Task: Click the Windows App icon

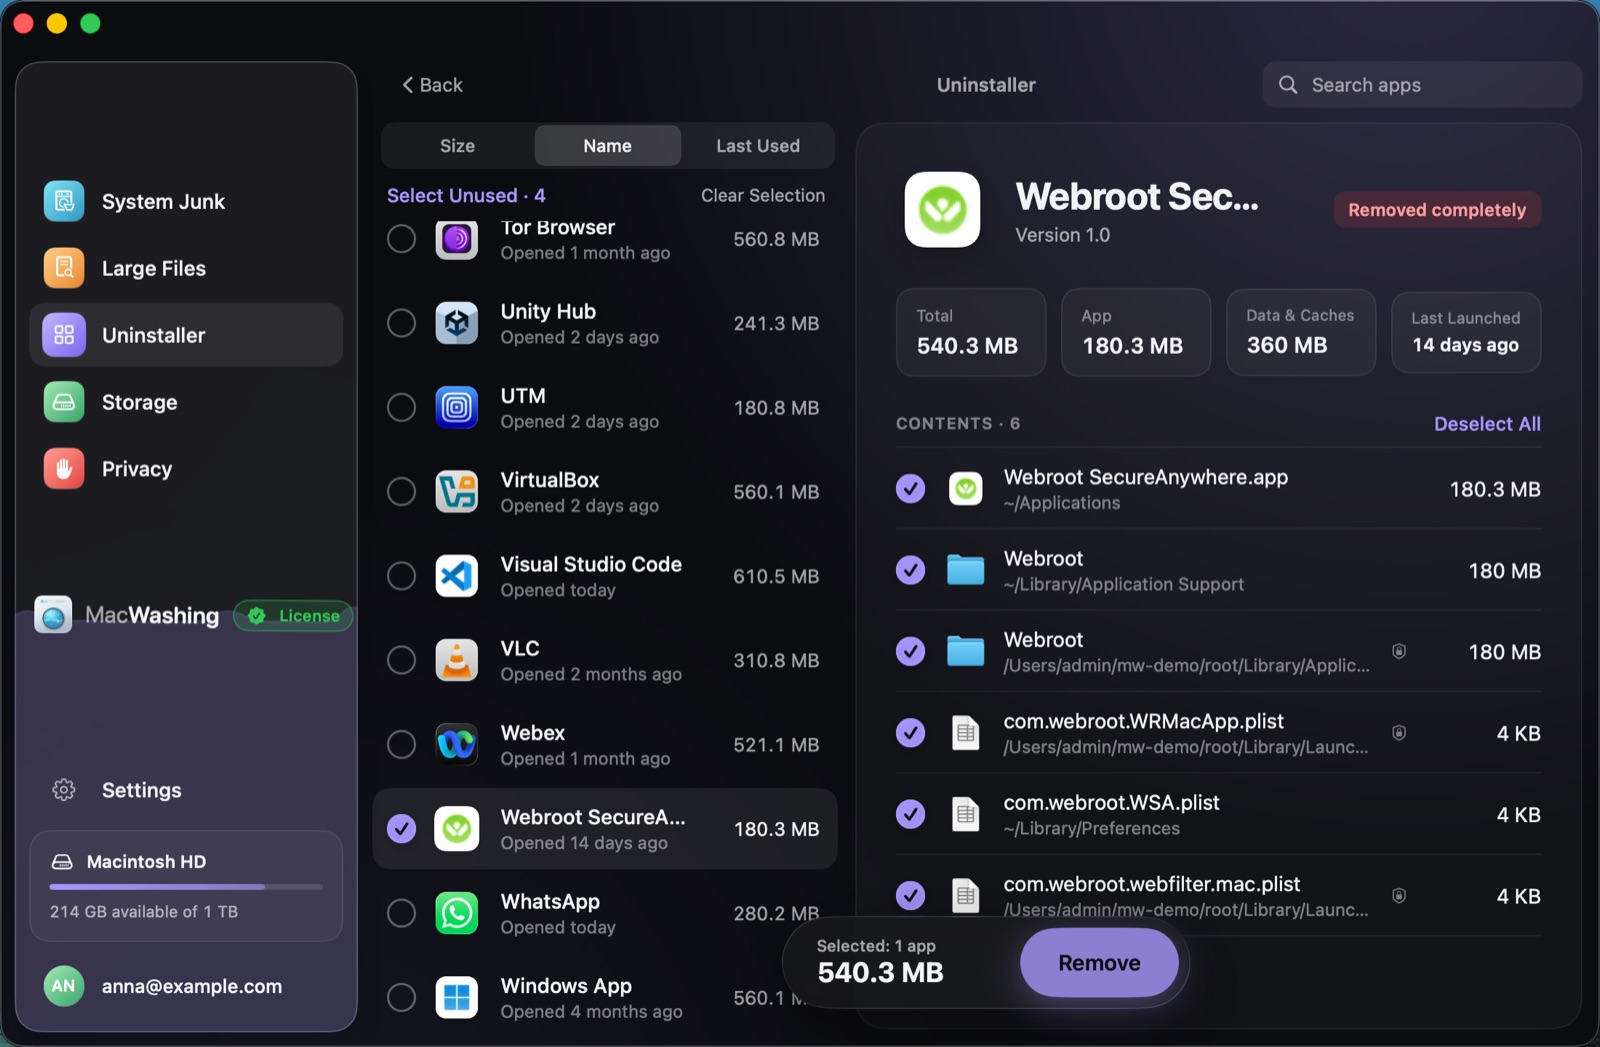Action: point(457,998)
